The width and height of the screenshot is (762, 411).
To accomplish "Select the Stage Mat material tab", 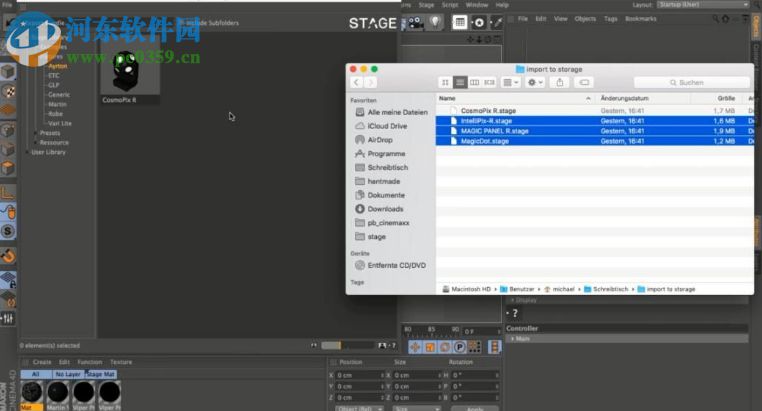I will click(x=101, y=374).
